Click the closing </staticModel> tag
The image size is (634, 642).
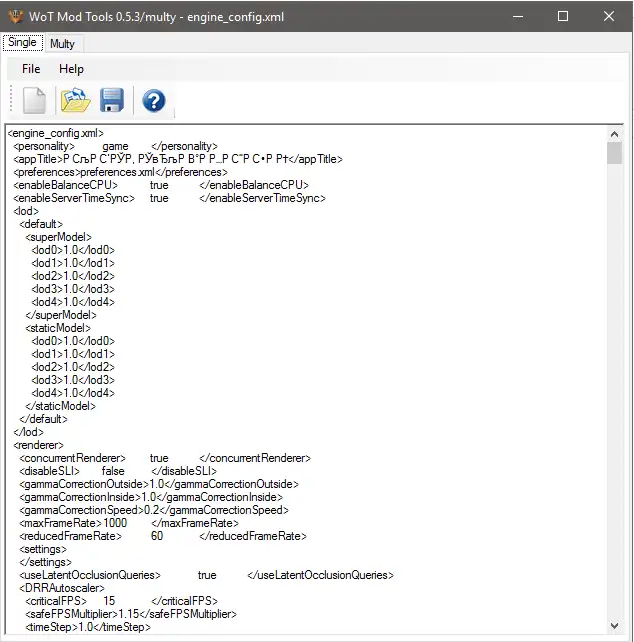click(61, 406)
